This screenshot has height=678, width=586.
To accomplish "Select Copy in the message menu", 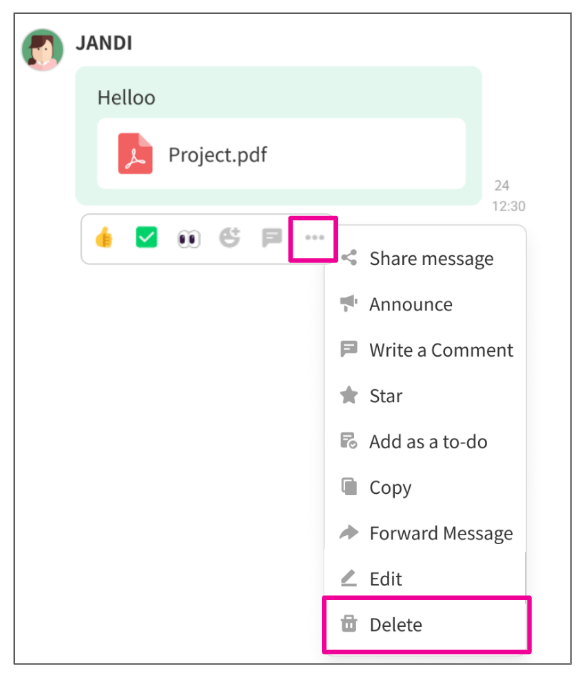I will click(426, 487).
